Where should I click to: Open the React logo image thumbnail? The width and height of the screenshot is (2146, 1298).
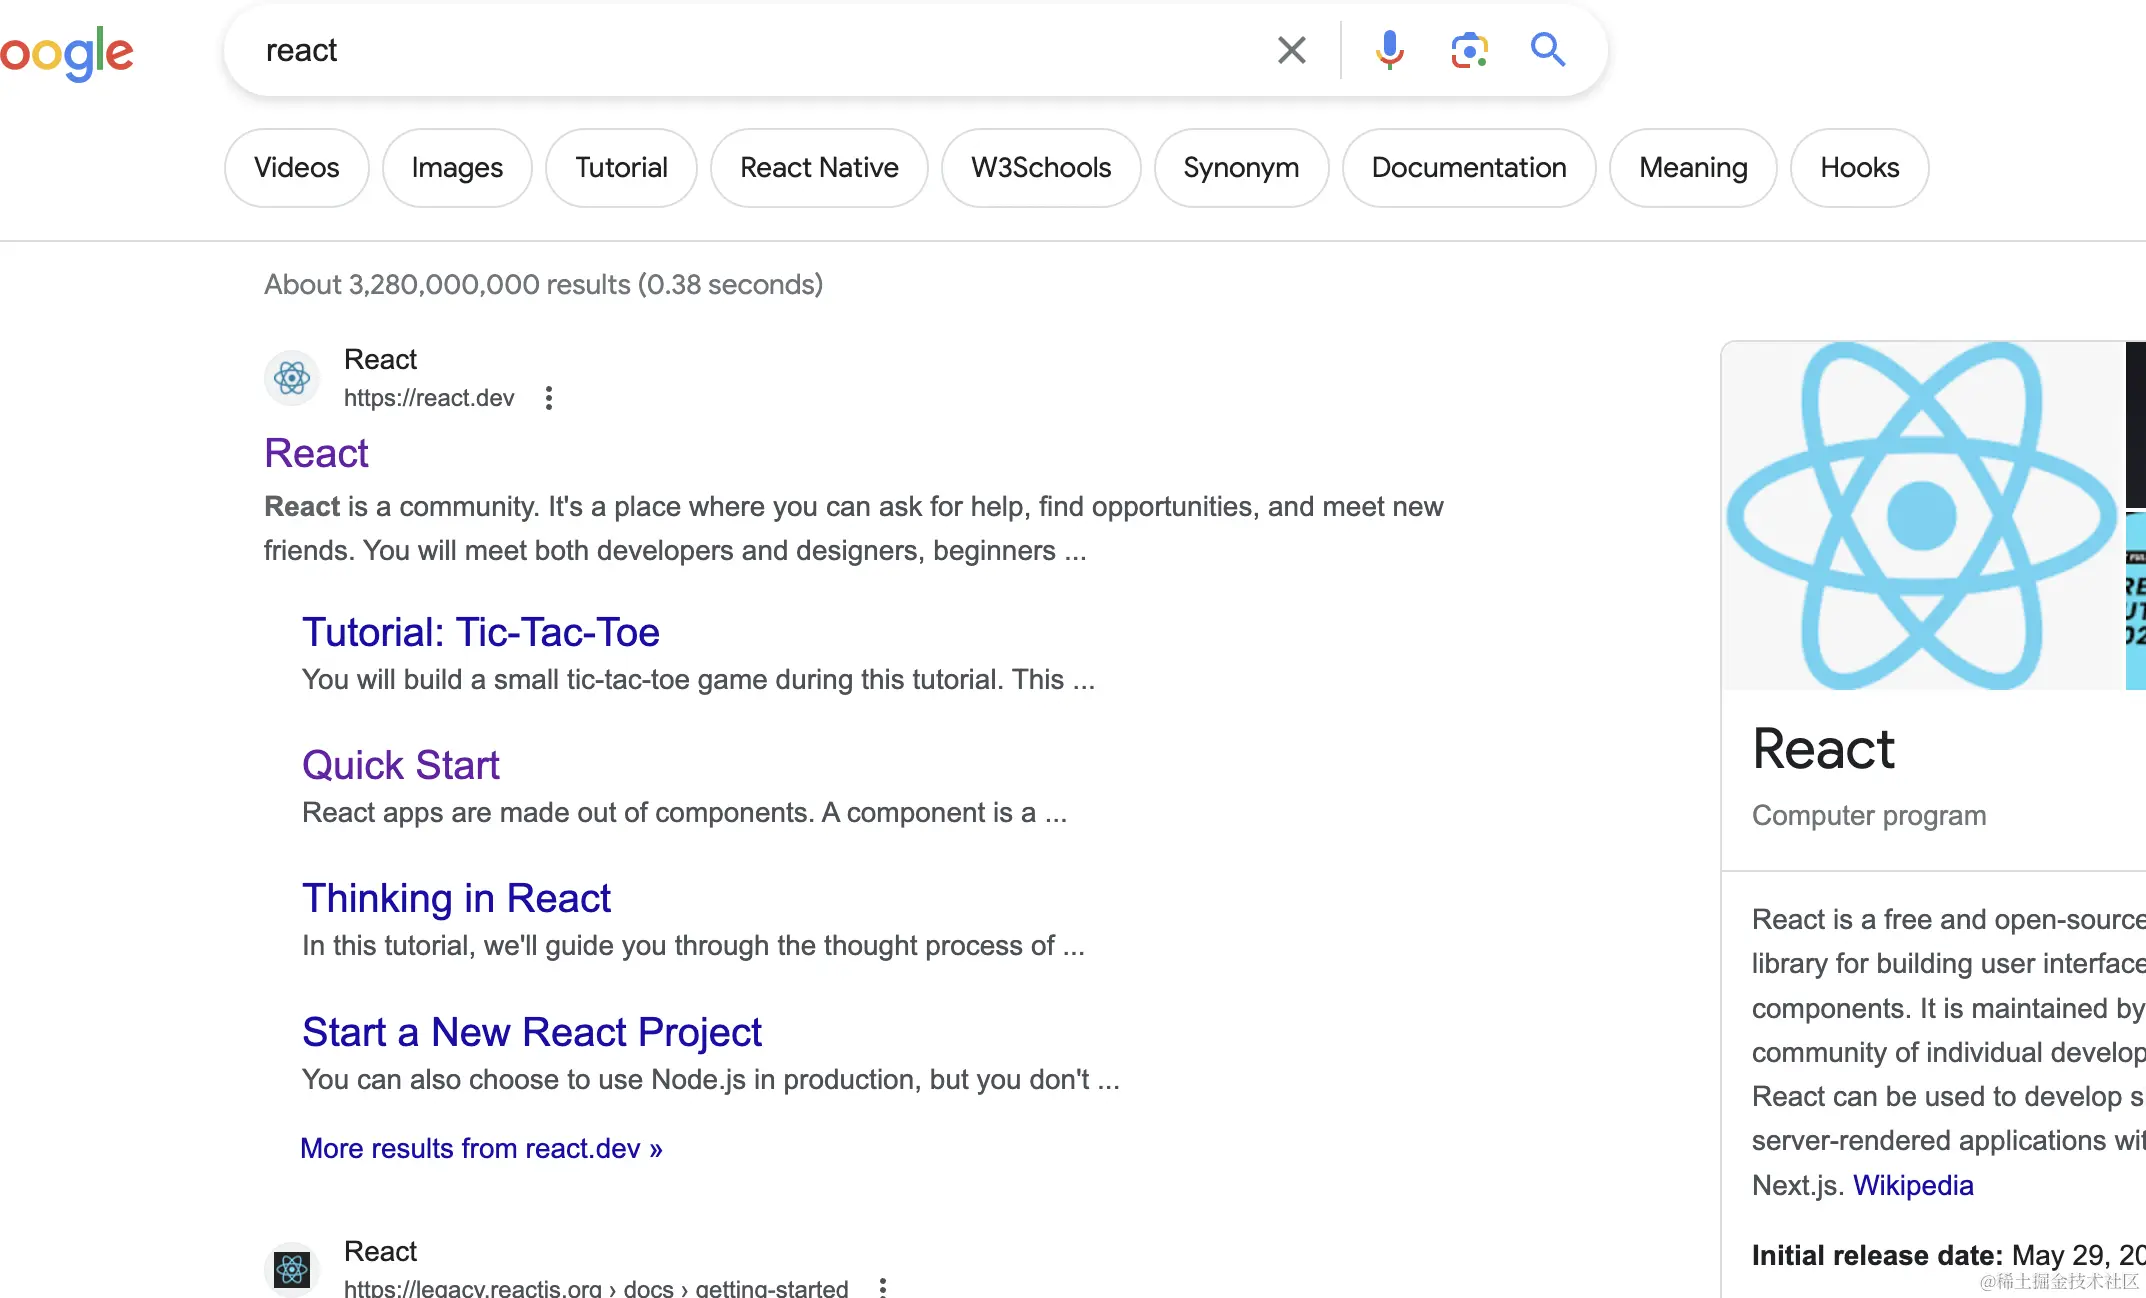[1921, 515]
